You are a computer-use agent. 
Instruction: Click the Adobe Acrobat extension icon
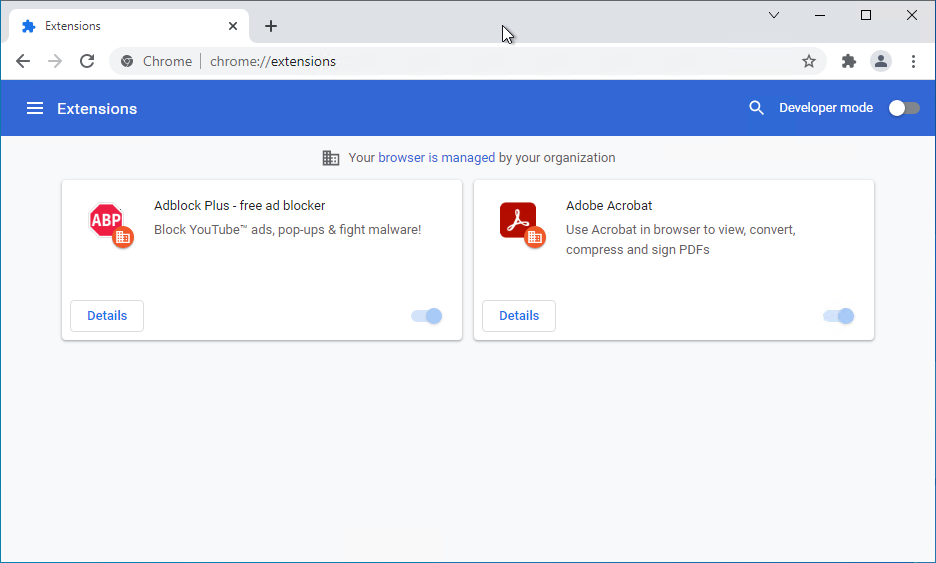pos(518,220)
